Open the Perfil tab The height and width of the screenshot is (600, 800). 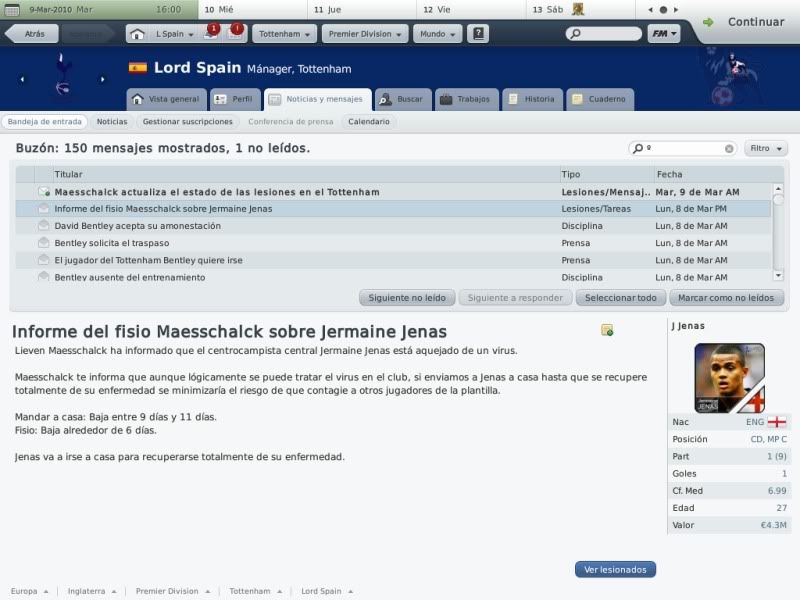click(x=235, y=99)
